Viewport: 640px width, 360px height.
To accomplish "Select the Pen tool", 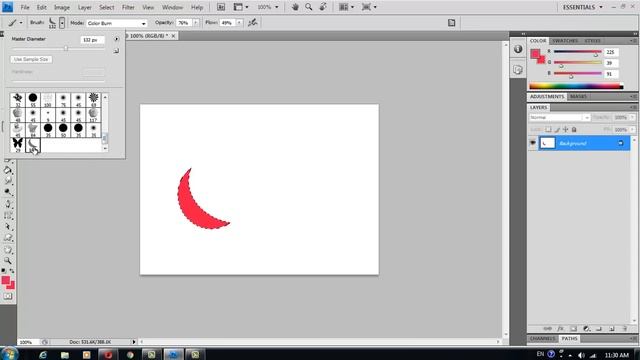I will pyautogui.click(x=8, y=204).
